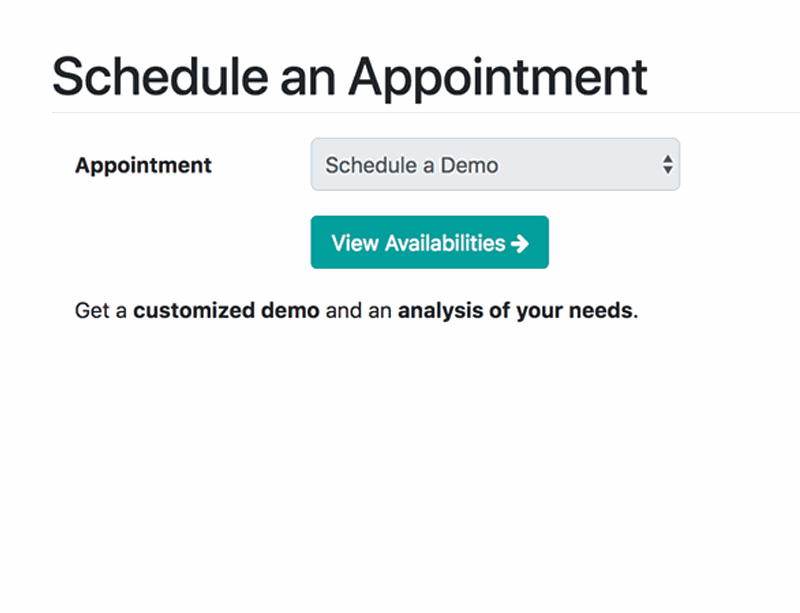Click the Appointment field label

(143, 165)
